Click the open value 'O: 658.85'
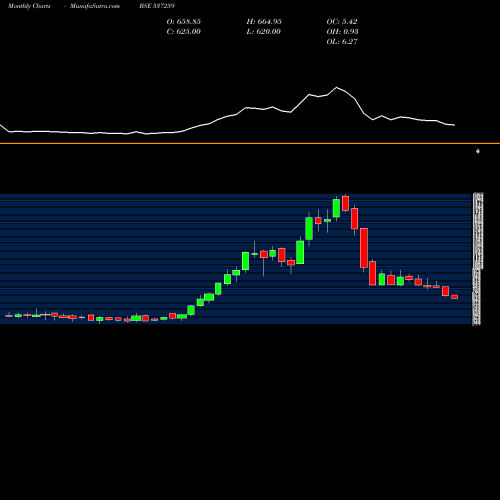 pos(184,21)
